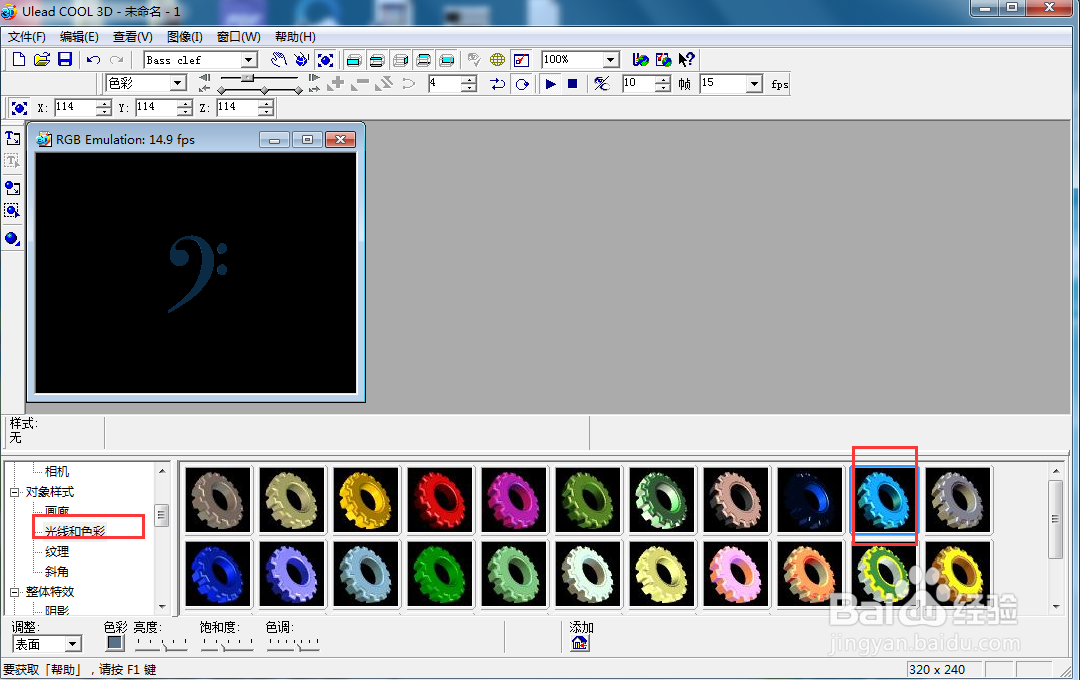The image size is (1080, 680).
Task: Click the 添加 add icon
Action: [x=580, y=643]
